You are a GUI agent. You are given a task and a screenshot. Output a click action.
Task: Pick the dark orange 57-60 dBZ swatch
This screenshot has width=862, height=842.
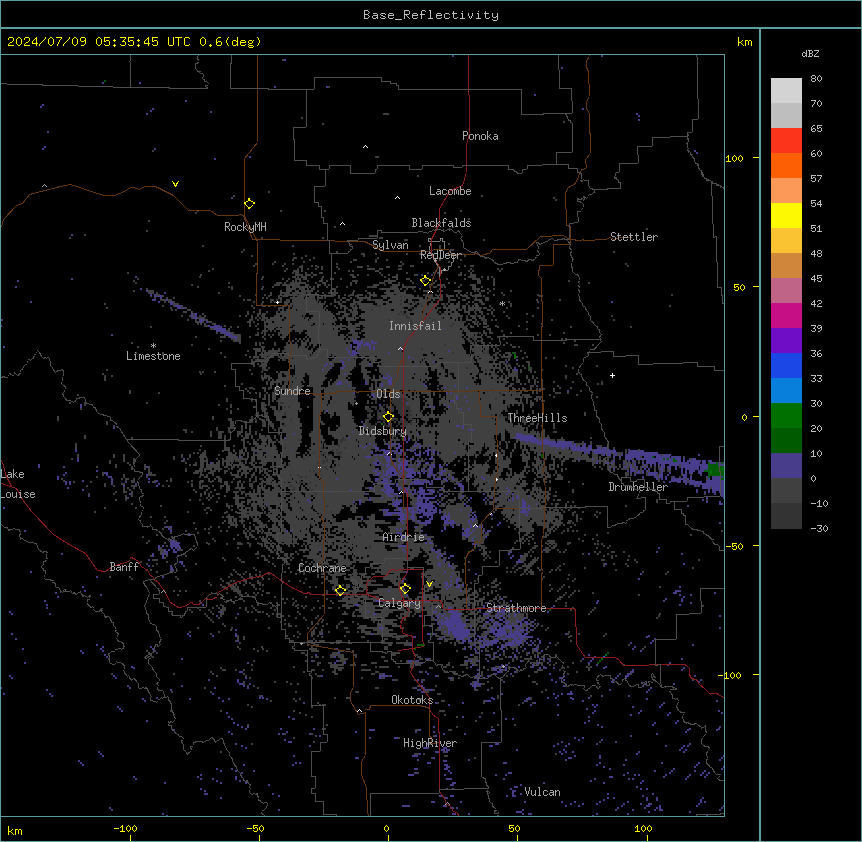tap(786, 165)
